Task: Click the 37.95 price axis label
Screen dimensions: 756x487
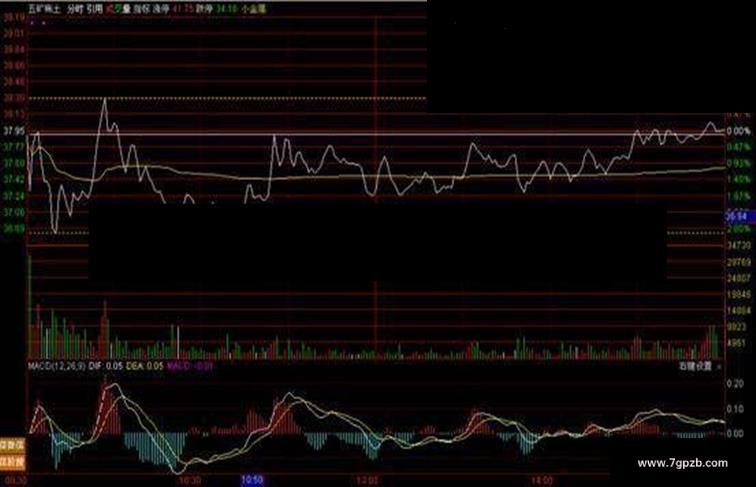Action: point(14,131)
